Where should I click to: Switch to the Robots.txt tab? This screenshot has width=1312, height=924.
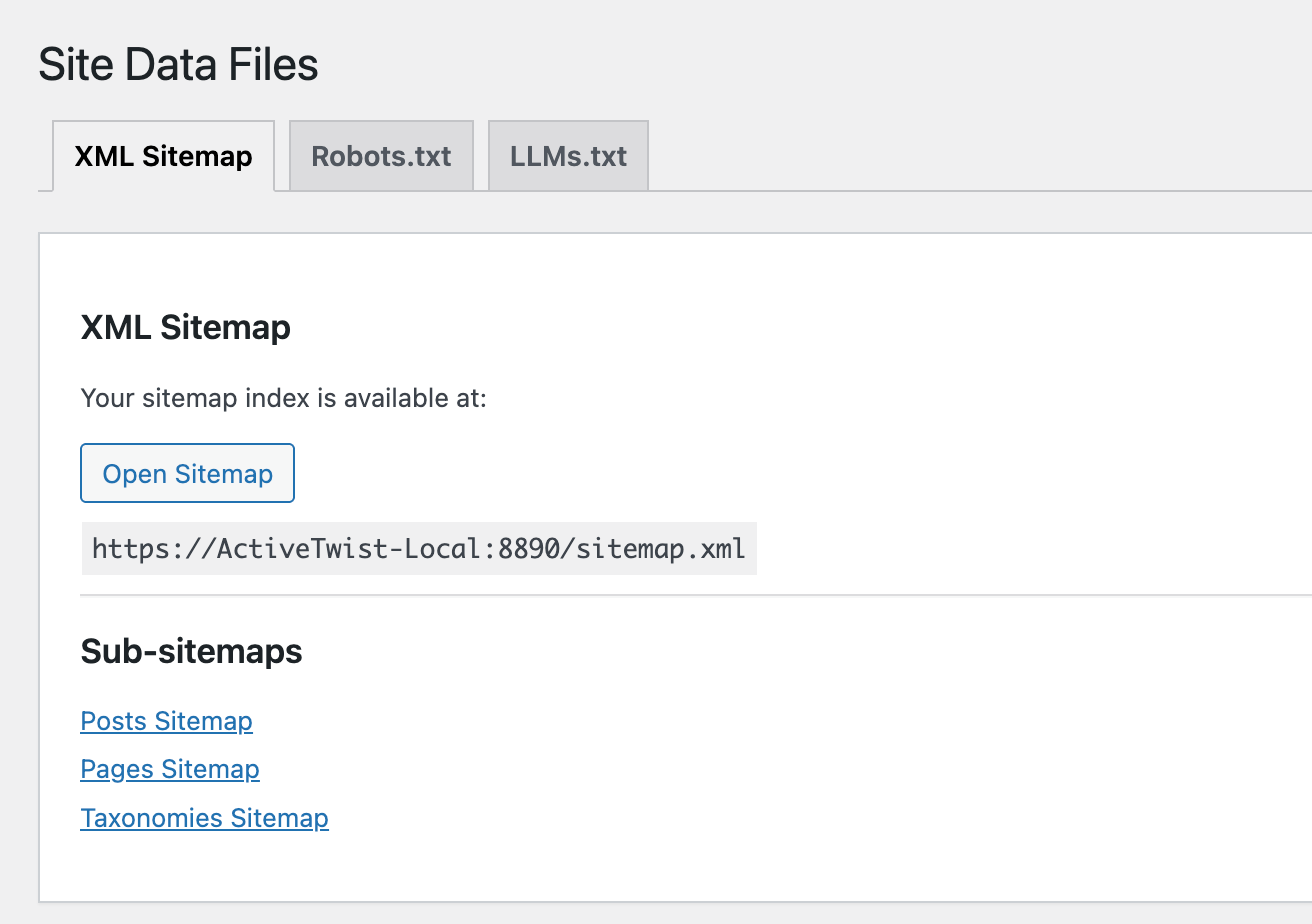(x=381, y=156)
